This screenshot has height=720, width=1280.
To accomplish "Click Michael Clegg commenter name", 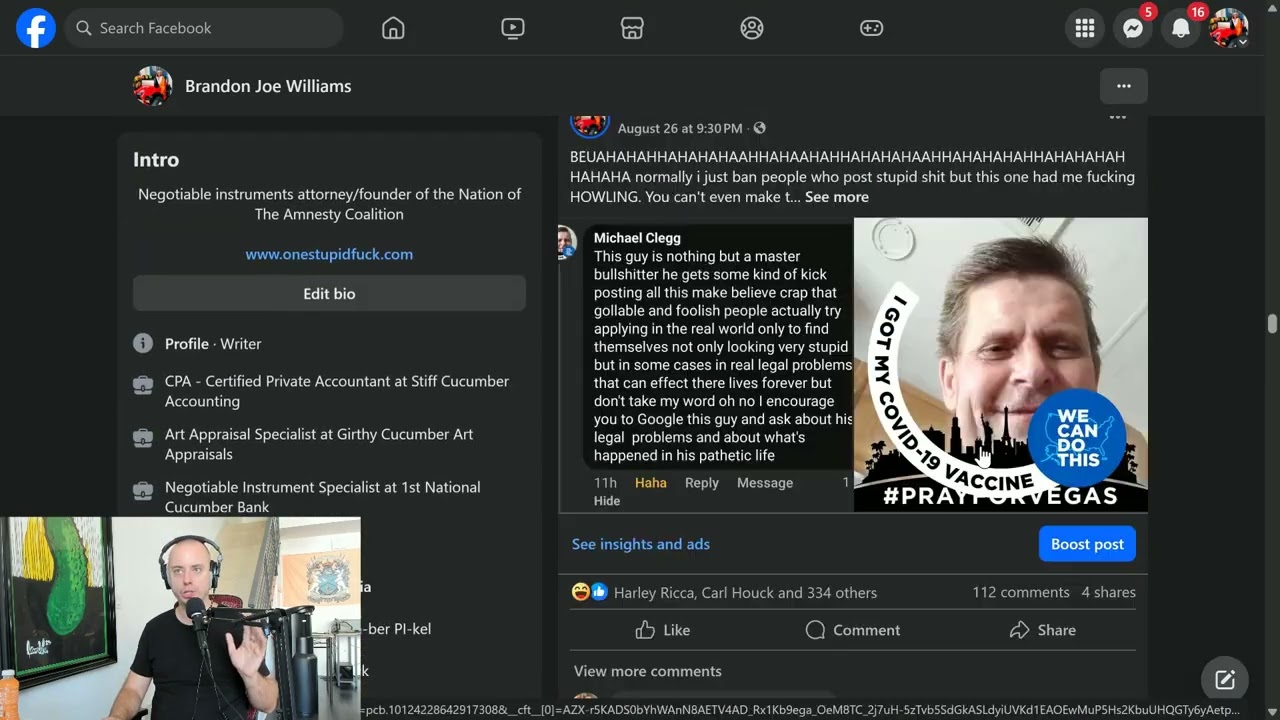I will tap(637, 238).
